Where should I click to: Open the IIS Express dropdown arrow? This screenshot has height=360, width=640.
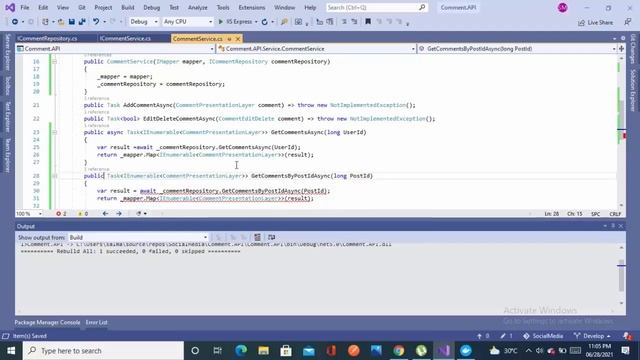tap(256, 22)
